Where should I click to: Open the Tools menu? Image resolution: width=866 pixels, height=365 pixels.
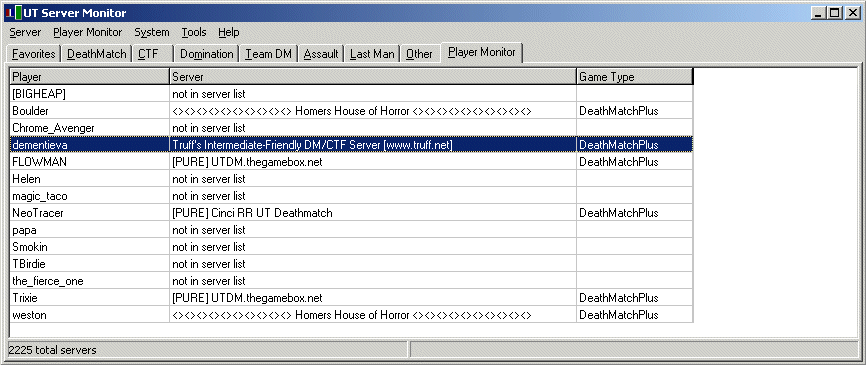194,33
